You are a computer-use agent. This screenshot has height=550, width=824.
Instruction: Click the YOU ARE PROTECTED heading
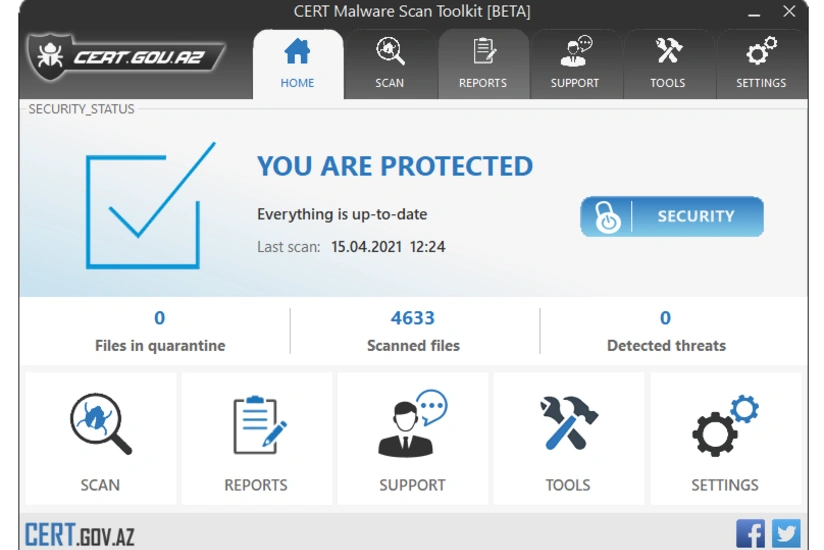click(x=395, y=166)
